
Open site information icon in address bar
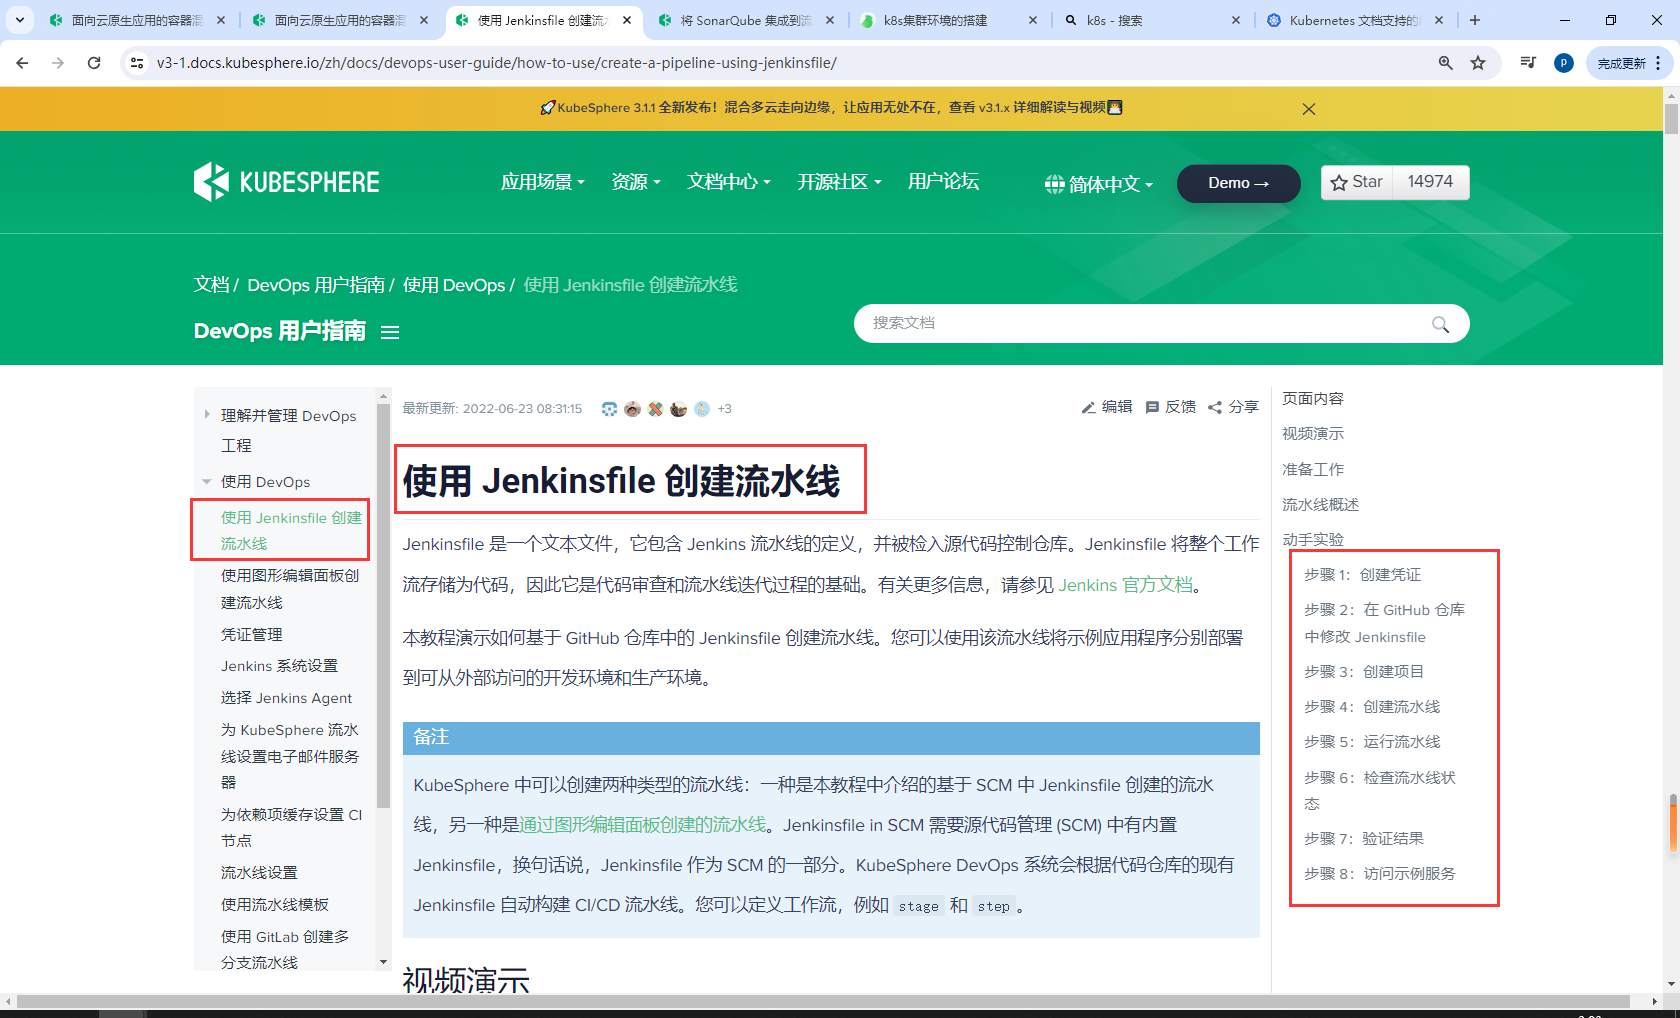137,63
